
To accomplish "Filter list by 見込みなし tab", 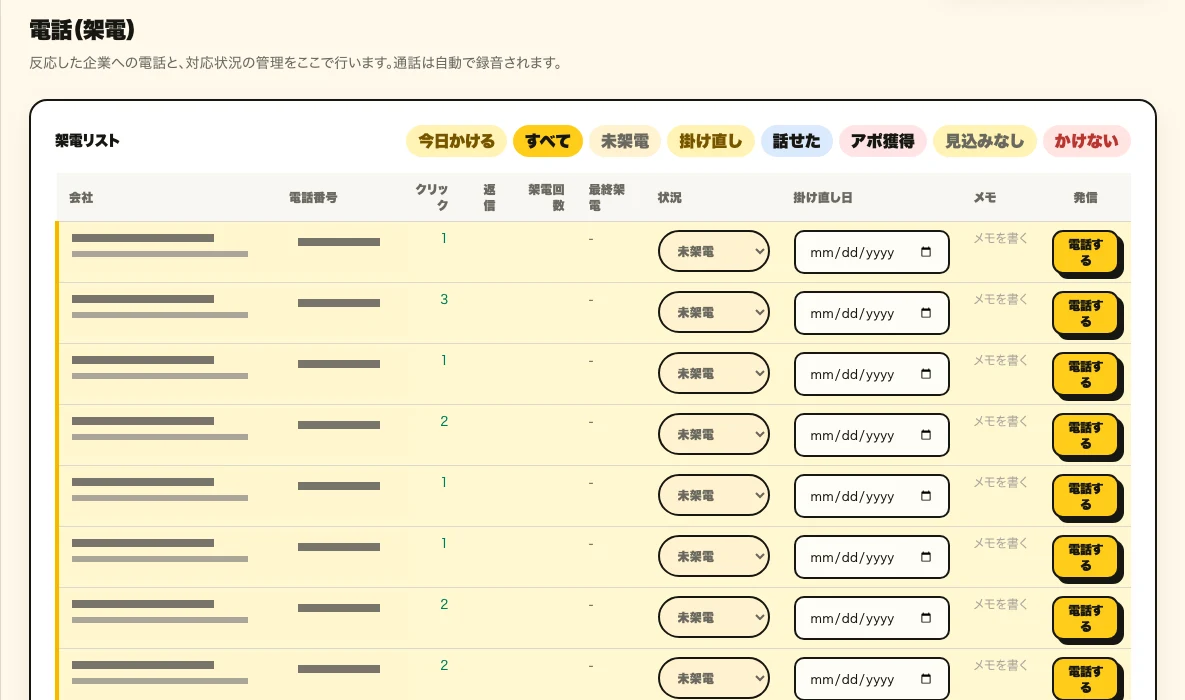I will click(x=985, y=141).
